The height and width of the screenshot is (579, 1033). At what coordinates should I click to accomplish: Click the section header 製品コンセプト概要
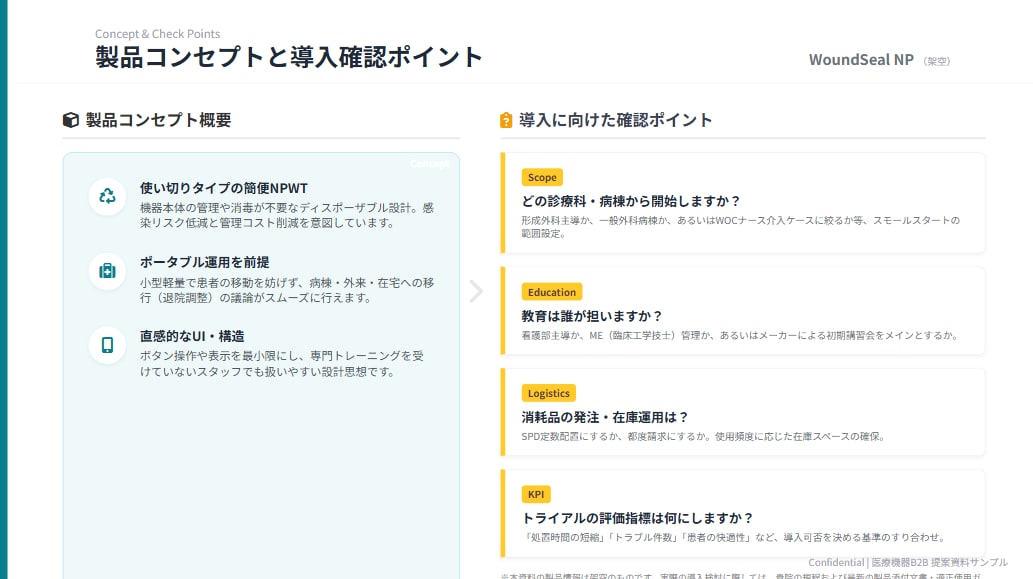[158, 120]
